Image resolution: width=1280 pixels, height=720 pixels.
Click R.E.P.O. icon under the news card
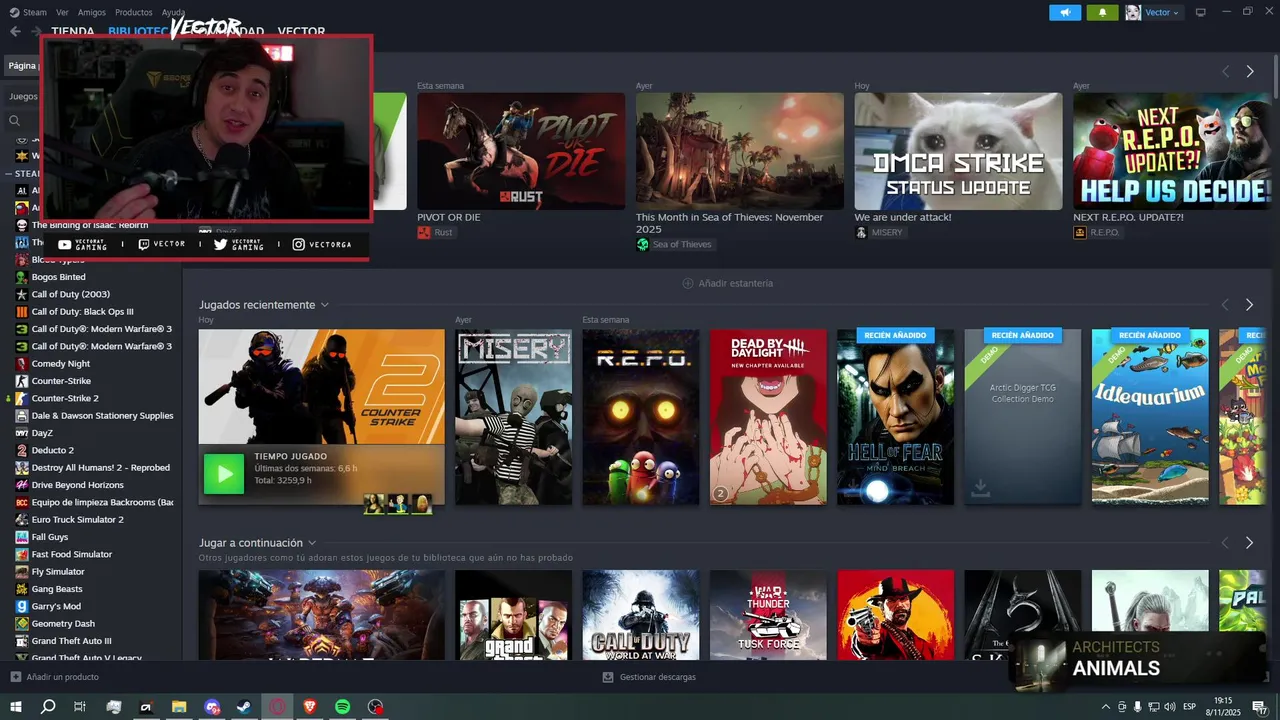pyautogui.click(x=1080, y=232)
